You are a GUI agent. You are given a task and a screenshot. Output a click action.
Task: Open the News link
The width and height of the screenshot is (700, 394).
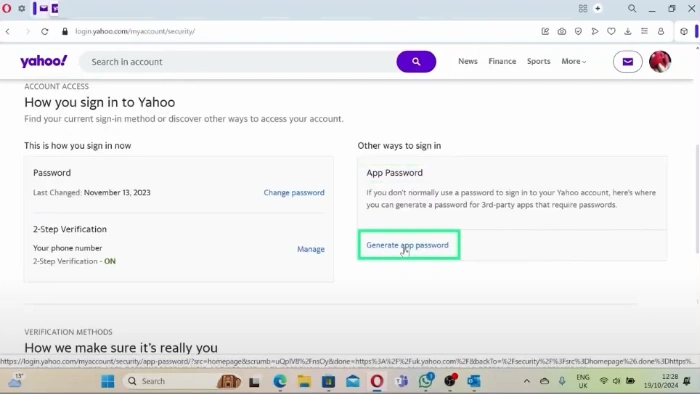pyautogui.click(x=468, y=61)
